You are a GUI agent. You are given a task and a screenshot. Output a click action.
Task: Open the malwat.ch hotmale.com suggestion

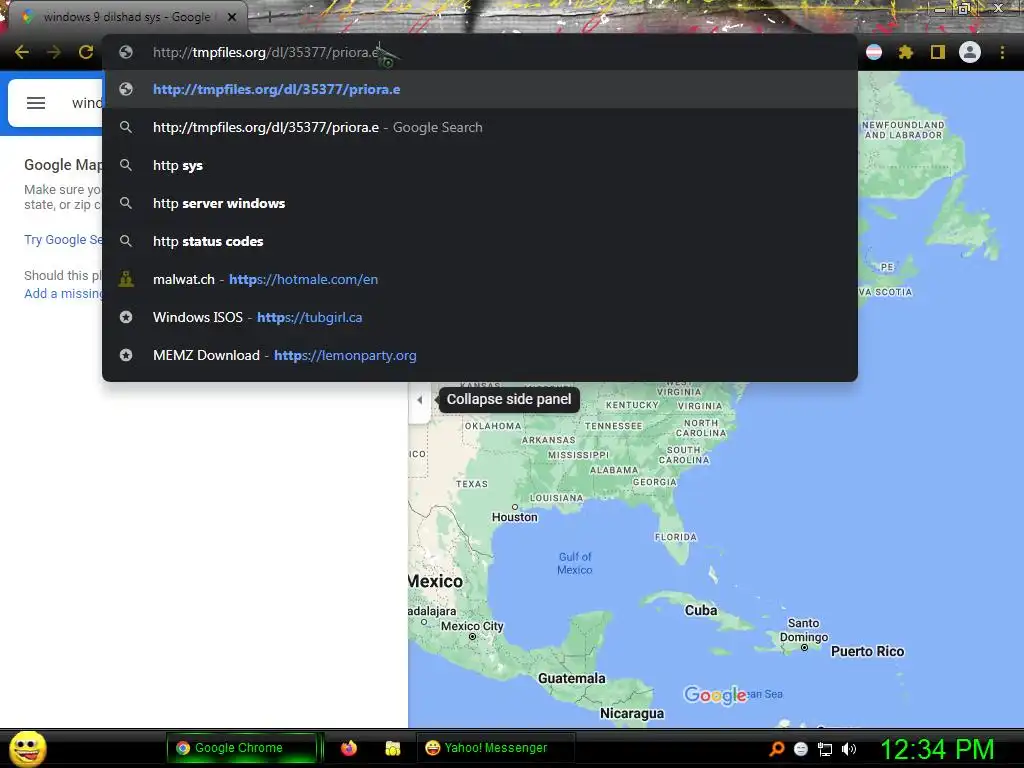coord(480,279)
